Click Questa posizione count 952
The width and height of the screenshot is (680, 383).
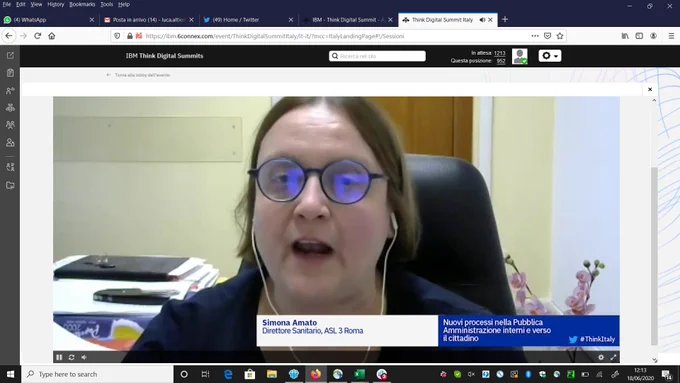(x=501, y=61)
